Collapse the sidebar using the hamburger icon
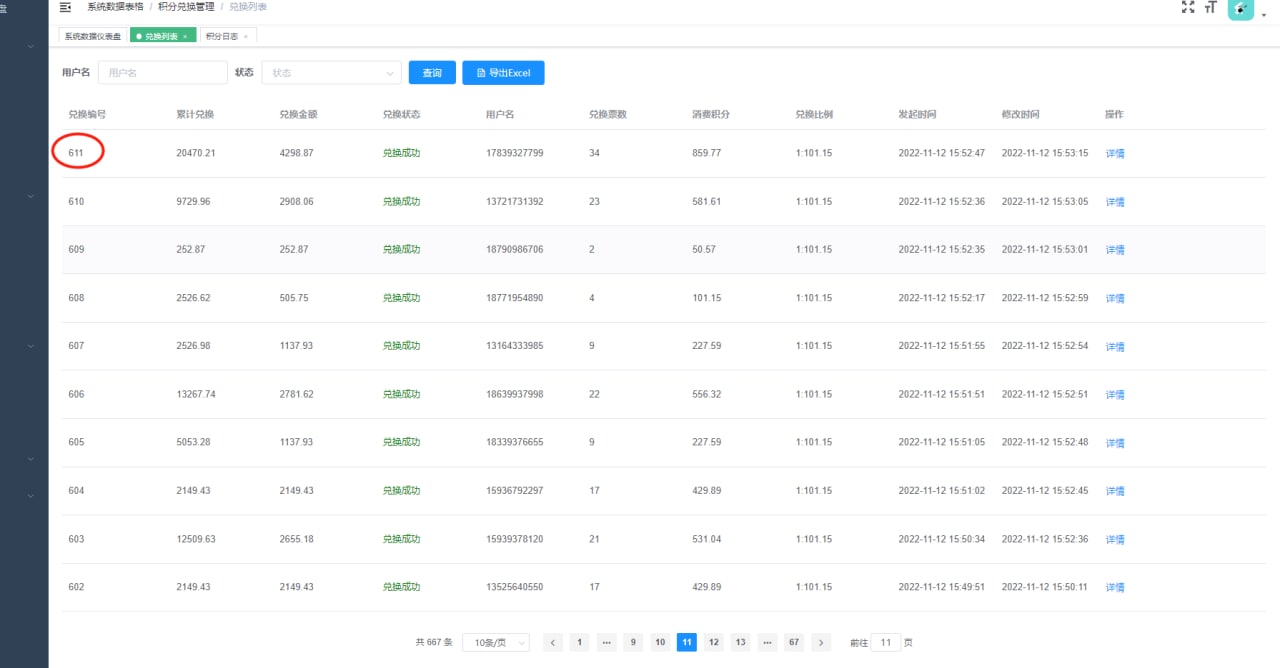Viewport: 1280px width, 668px height. [x=64, y=7]
